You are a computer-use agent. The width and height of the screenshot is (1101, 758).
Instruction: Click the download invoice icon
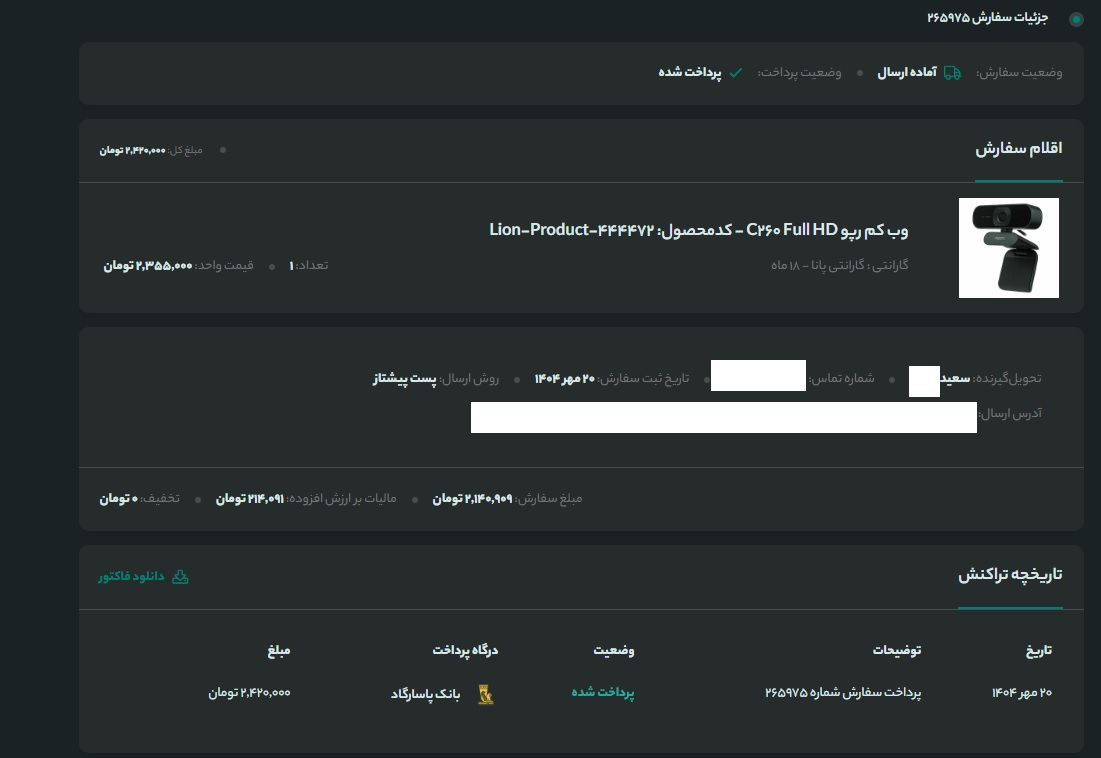180,577
